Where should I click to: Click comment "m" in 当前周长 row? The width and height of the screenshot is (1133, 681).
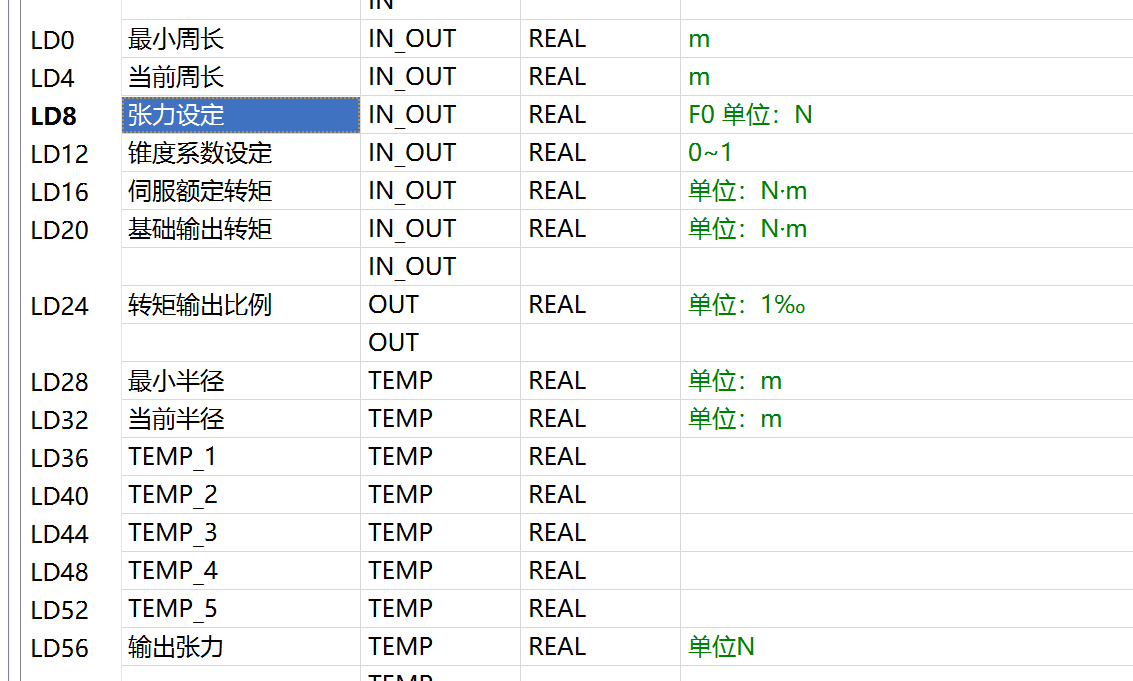tap(699, 77)
